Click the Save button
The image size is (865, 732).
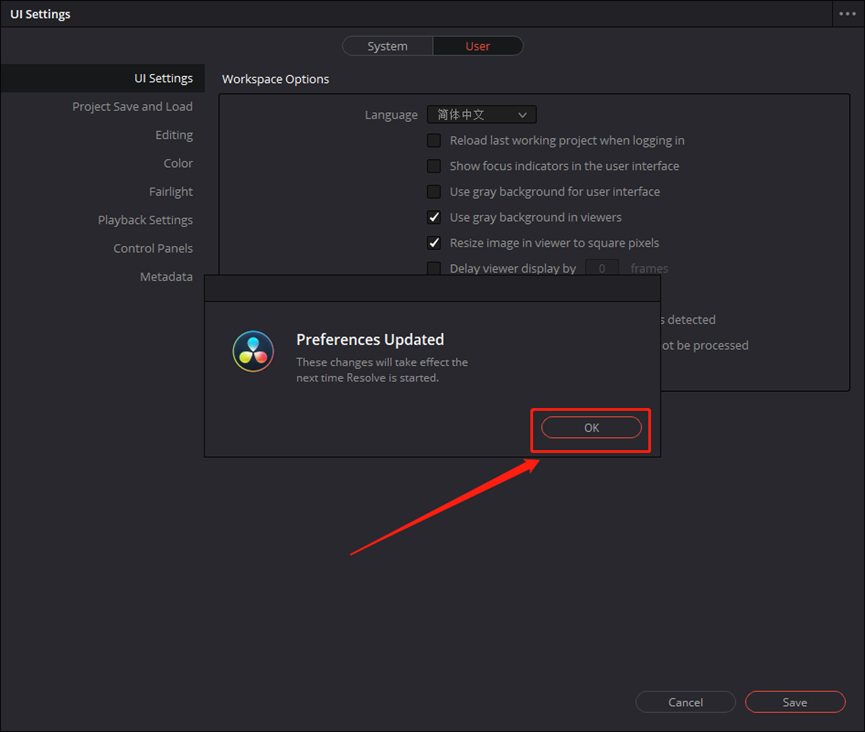795,702
